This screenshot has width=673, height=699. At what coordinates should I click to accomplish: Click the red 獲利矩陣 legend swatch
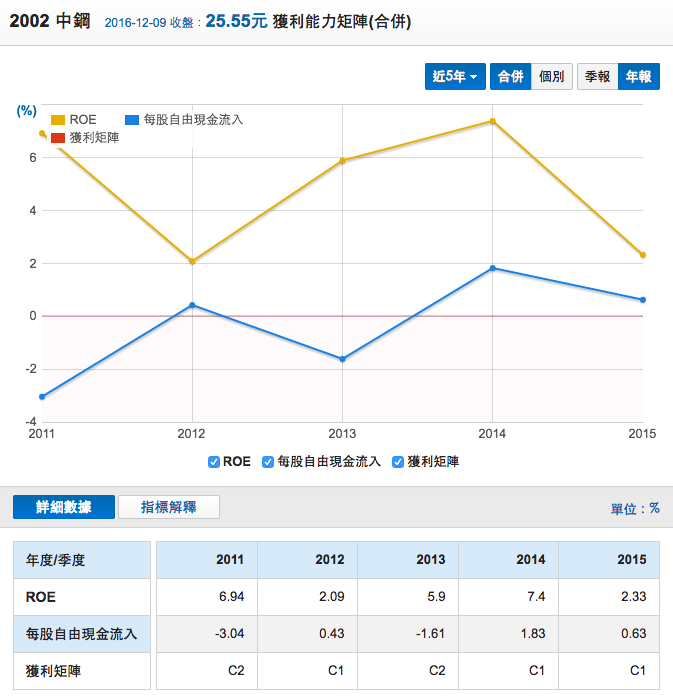click(x=58, y=137)
